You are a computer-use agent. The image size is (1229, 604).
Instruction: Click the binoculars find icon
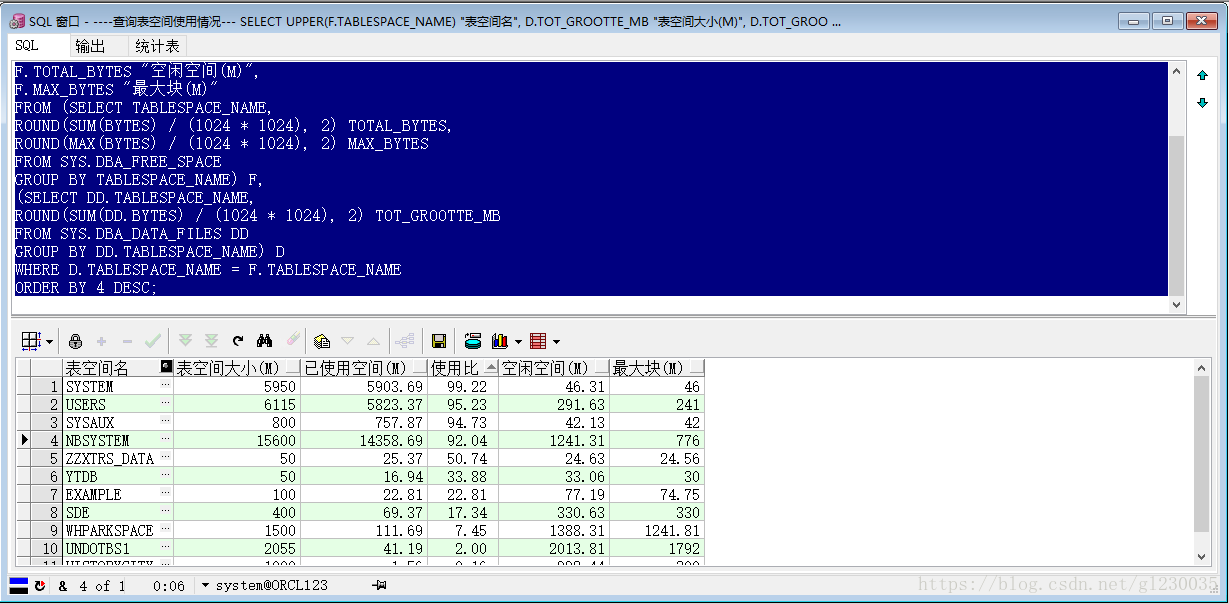tap(265, 341)
